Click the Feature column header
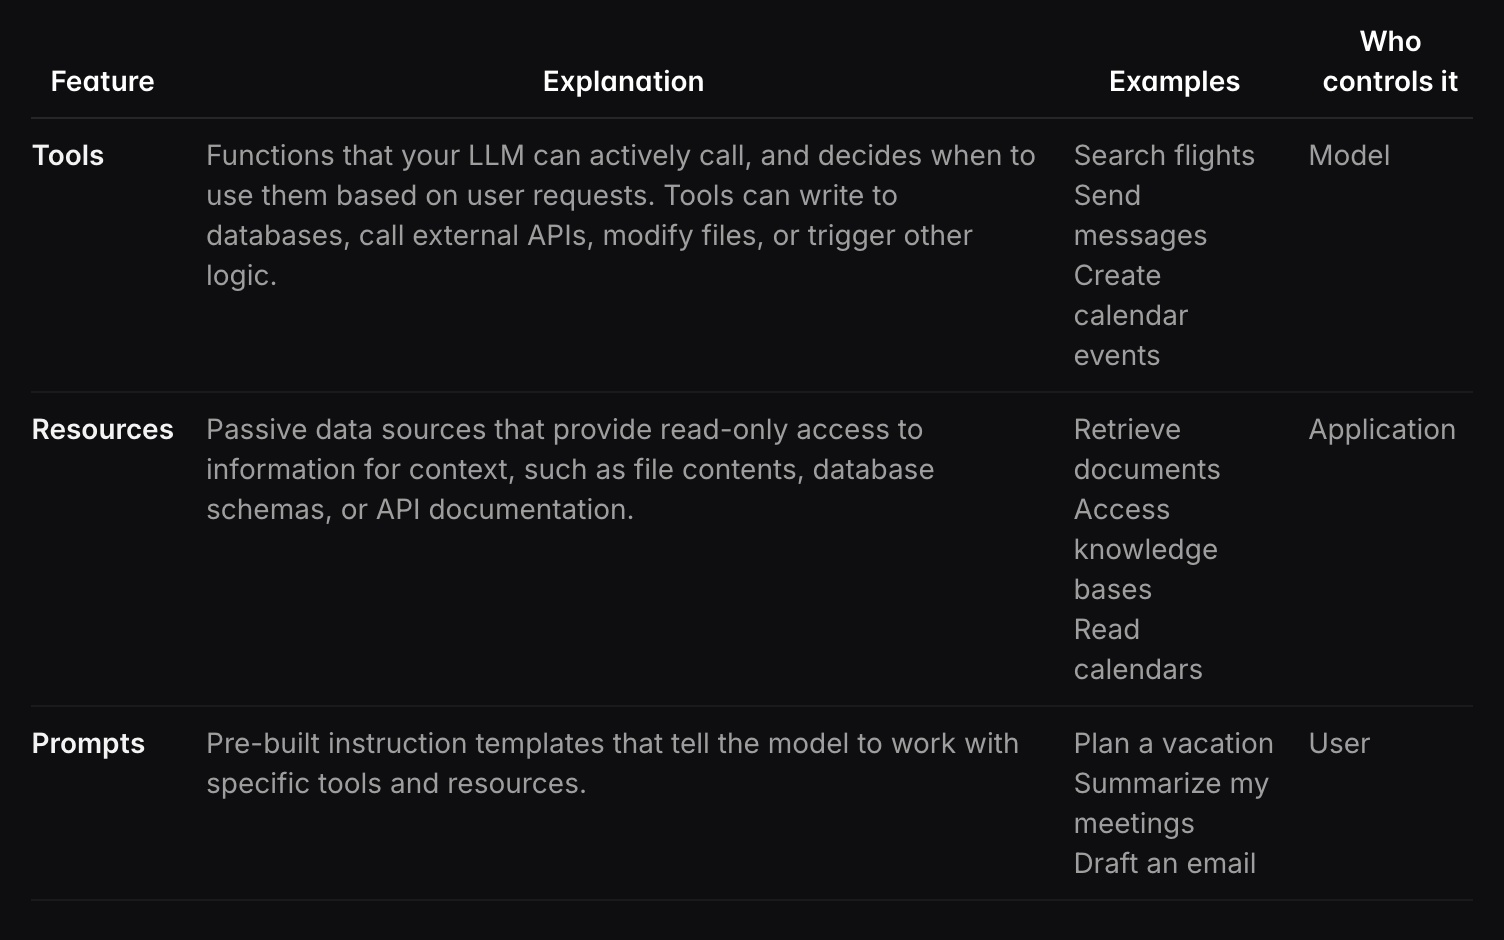 tap(102, 81)
